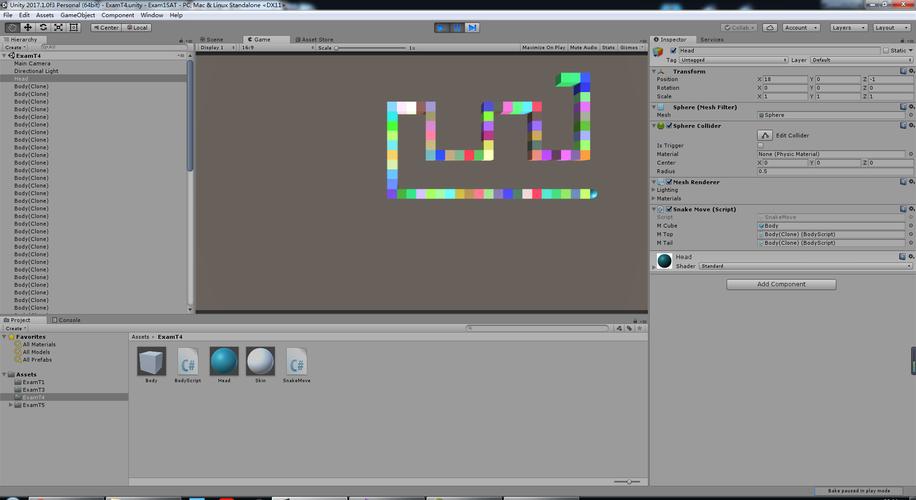Click the Step frame button
The width and height of the screenshot is (916, 500).
pos(472,27)
